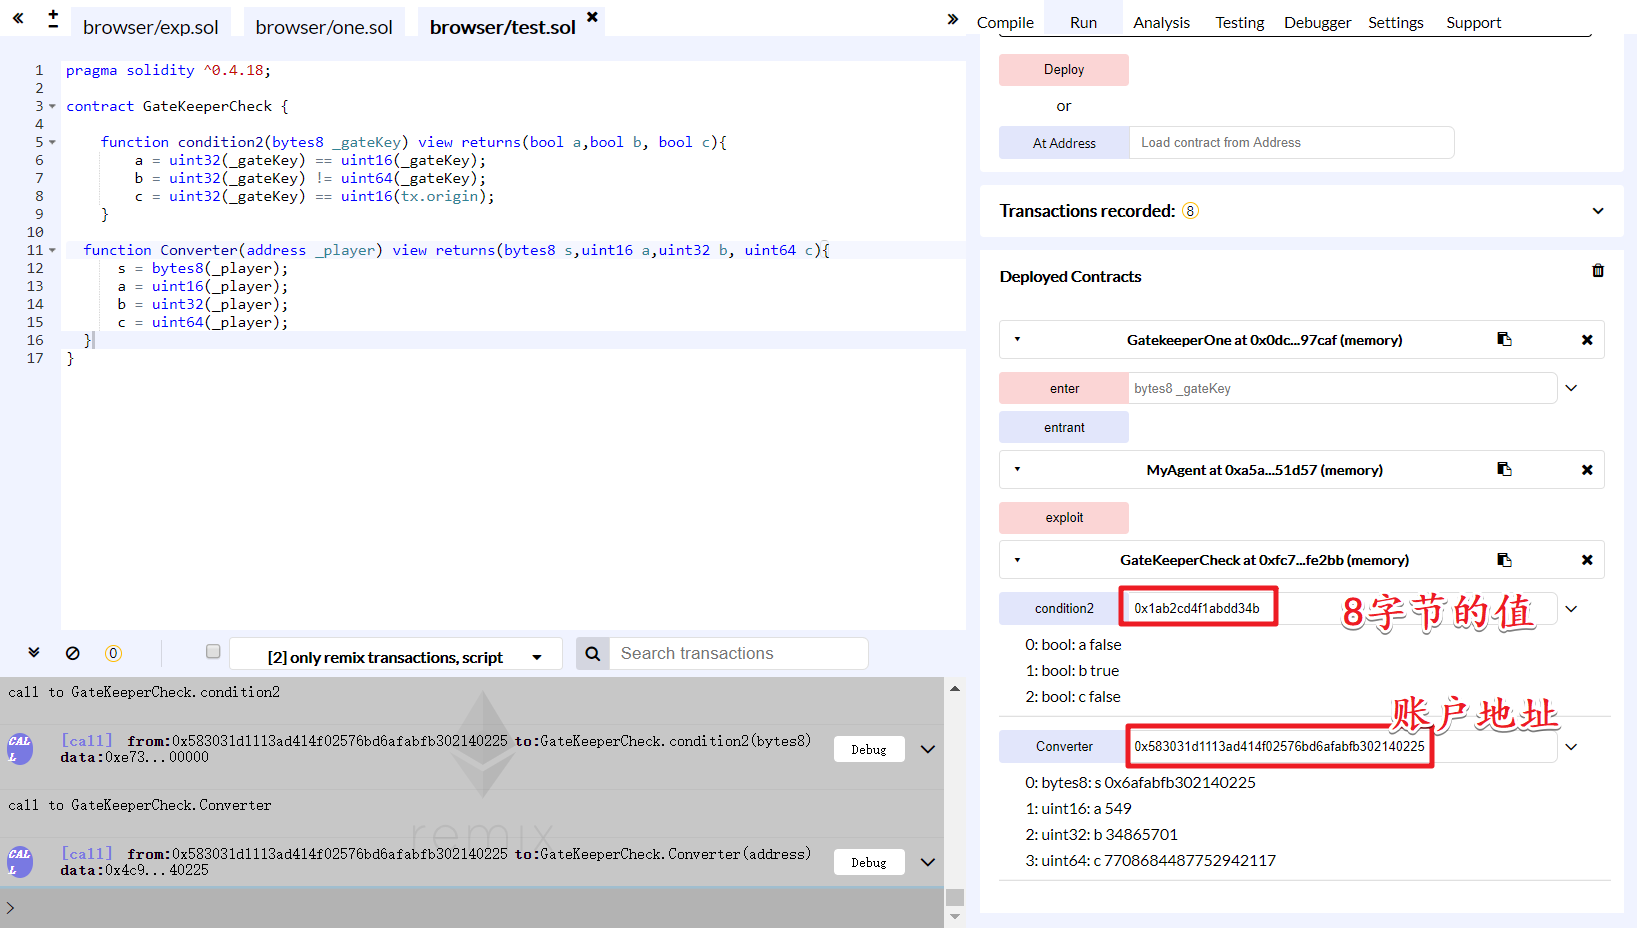Edit the condition2 input value field
This screenshot has height=928, width=1637.
click(1342, 608)
